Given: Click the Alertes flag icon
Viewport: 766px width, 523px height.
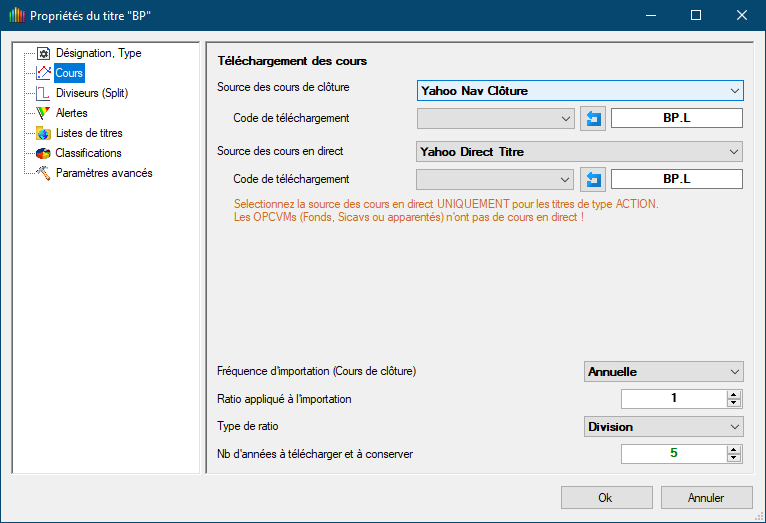Looking at the screenshot, I should (43, 113).
